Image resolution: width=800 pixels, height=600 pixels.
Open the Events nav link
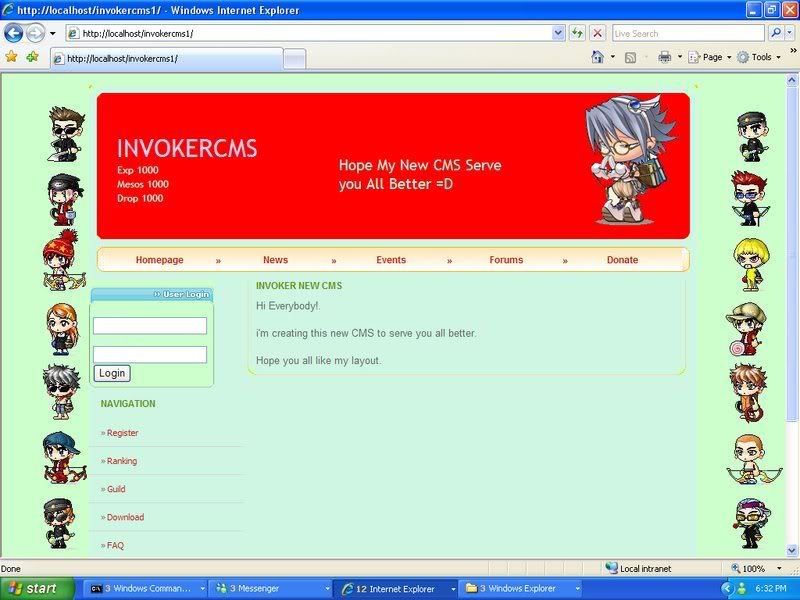click(391, 260)
